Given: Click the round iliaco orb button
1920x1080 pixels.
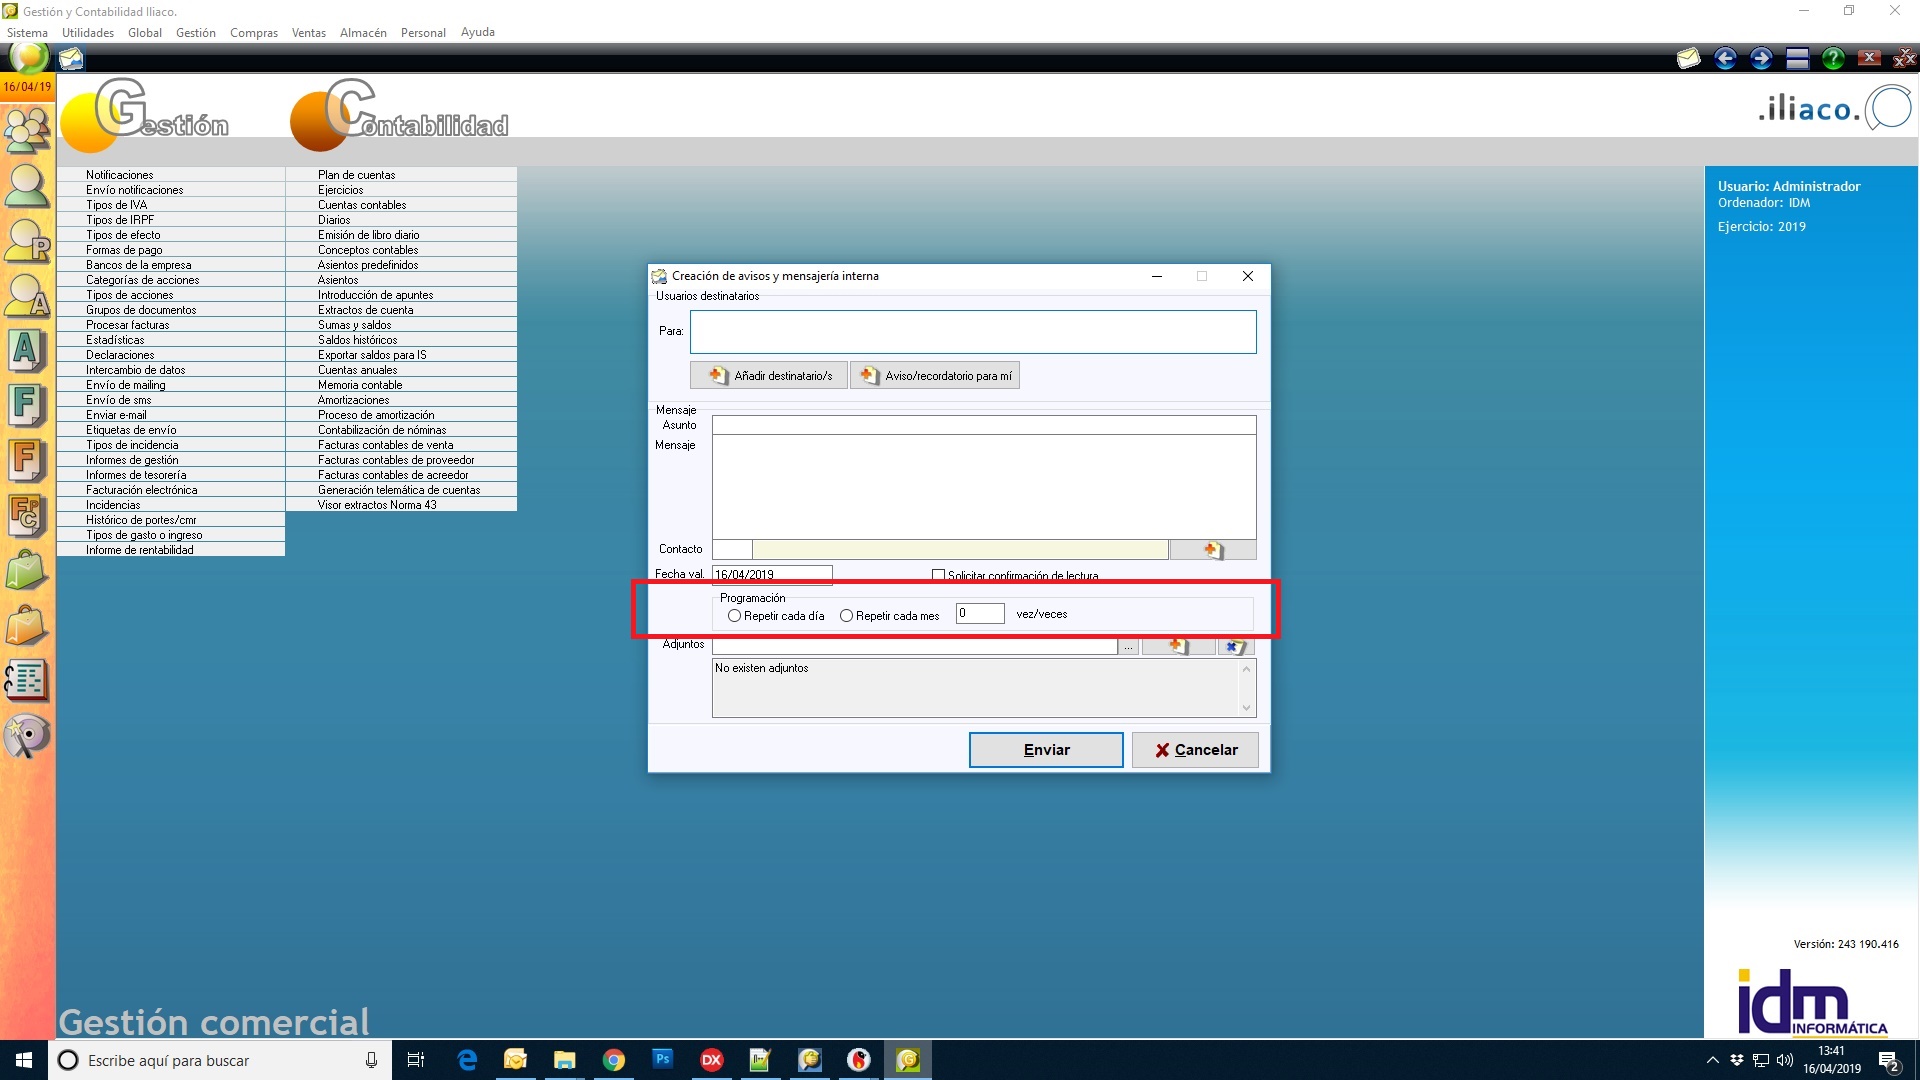Looking at the screenshot, I should pyautogui.click(x=29, y=58).
